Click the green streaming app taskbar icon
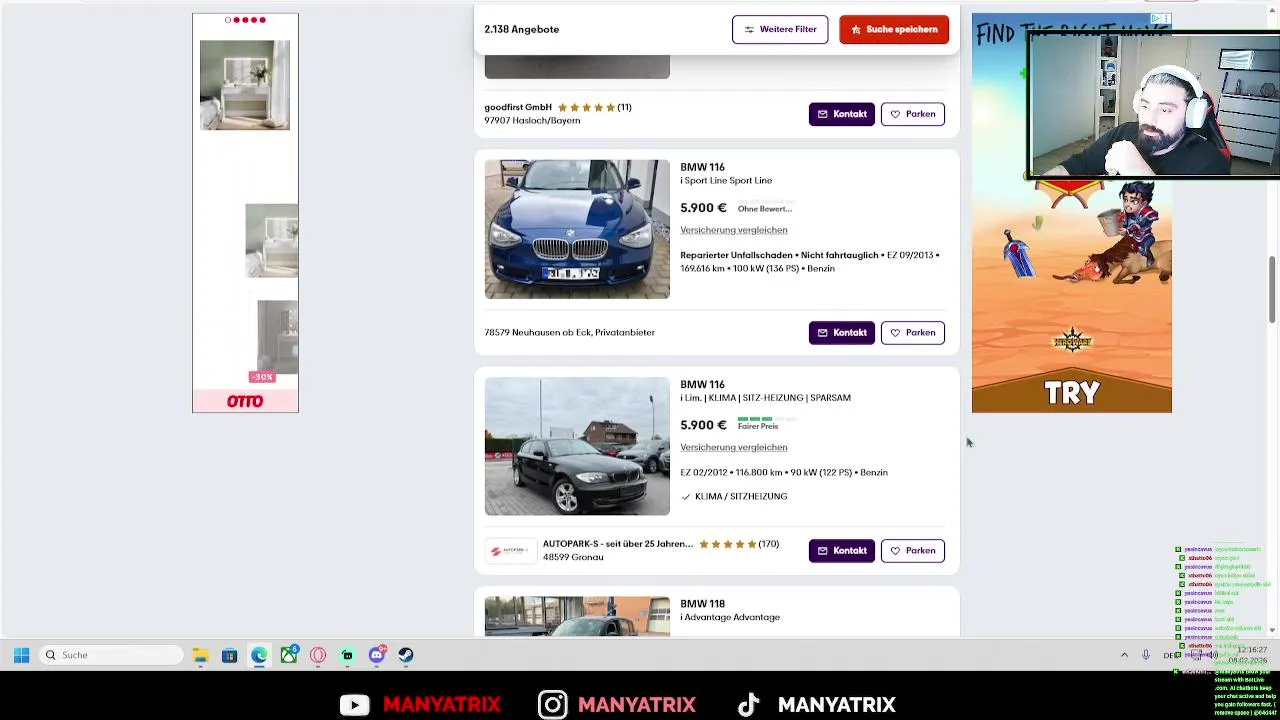Image resolution: width=1280 pixels, height=720 pixels. click(x=347, y=655)
